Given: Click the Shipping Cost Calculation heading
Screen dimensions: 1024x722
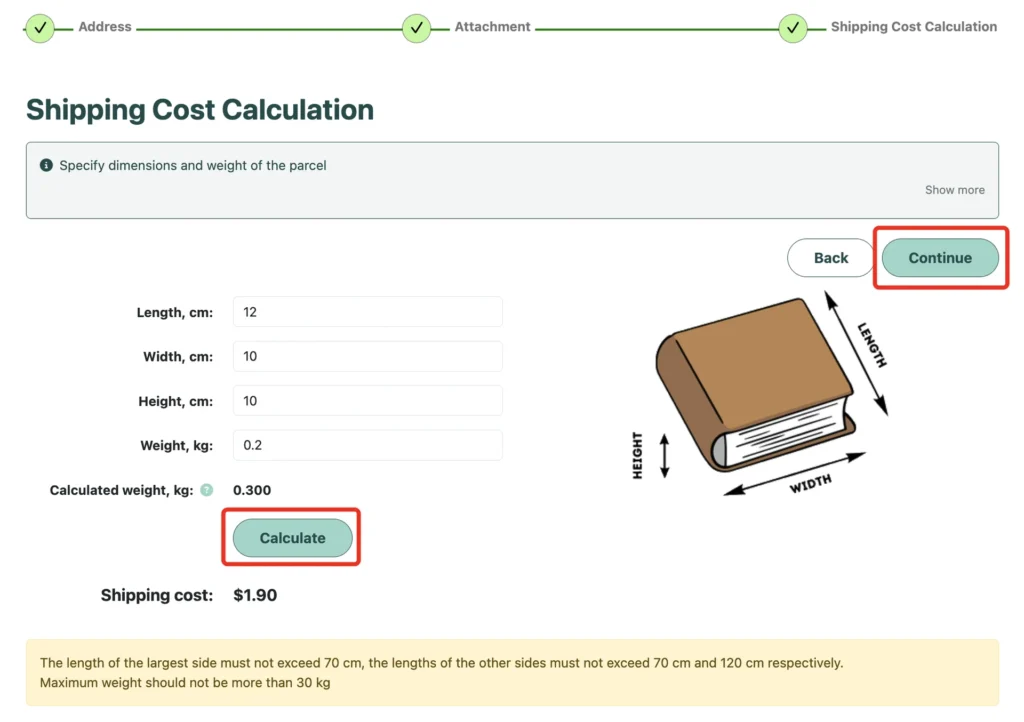Looking at the screenshot, I should [200, 110].
